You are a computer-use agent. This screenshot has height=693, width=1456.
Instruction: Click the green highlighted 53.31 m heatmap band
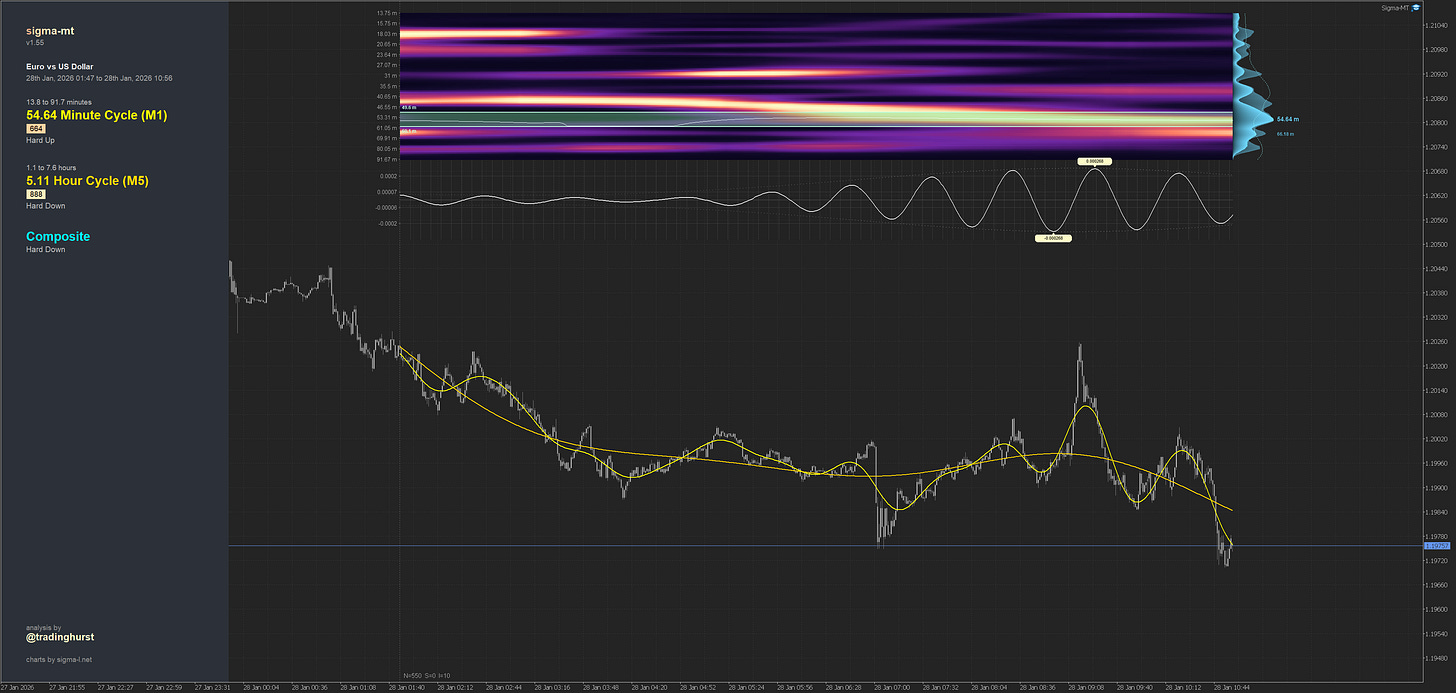815,119
